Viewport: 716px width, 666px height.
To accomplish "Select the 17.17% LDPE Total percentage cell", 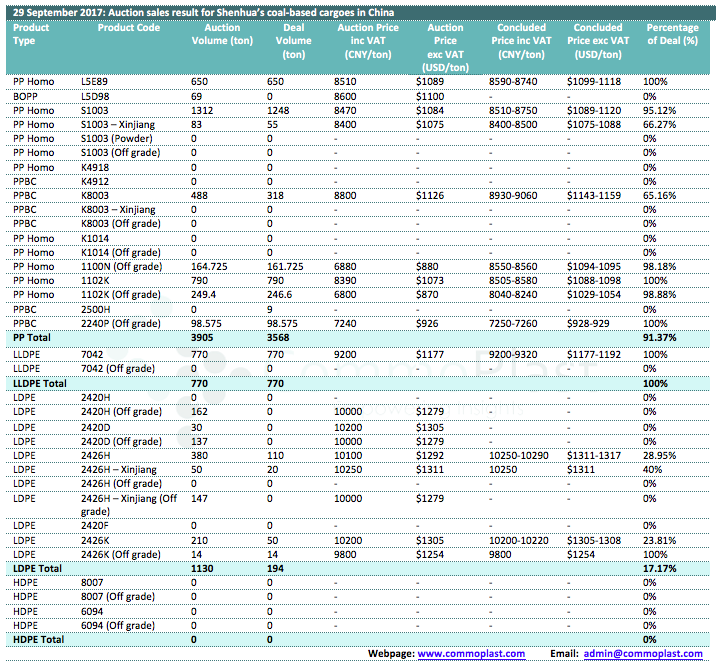I will pyautogui.click(x=659, y=568).
